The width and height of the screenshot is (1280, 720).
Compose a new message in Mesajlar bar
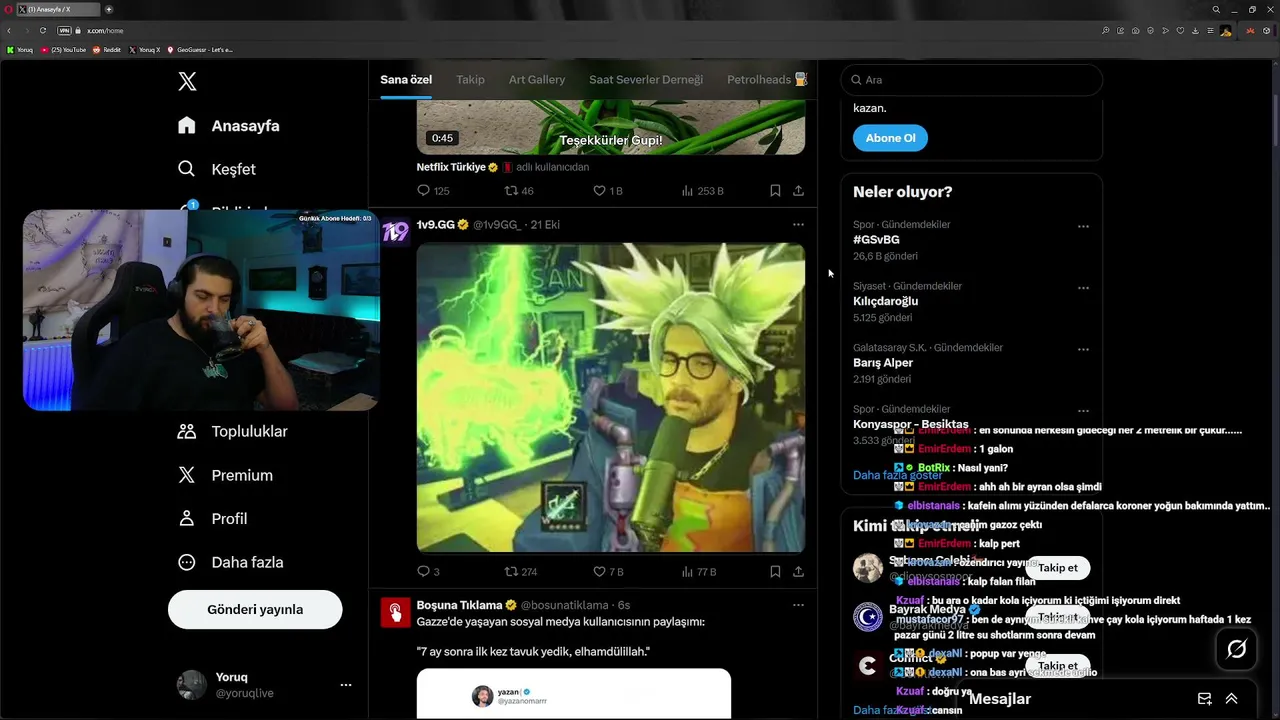pyautogui.click(x=1205, y=699)
